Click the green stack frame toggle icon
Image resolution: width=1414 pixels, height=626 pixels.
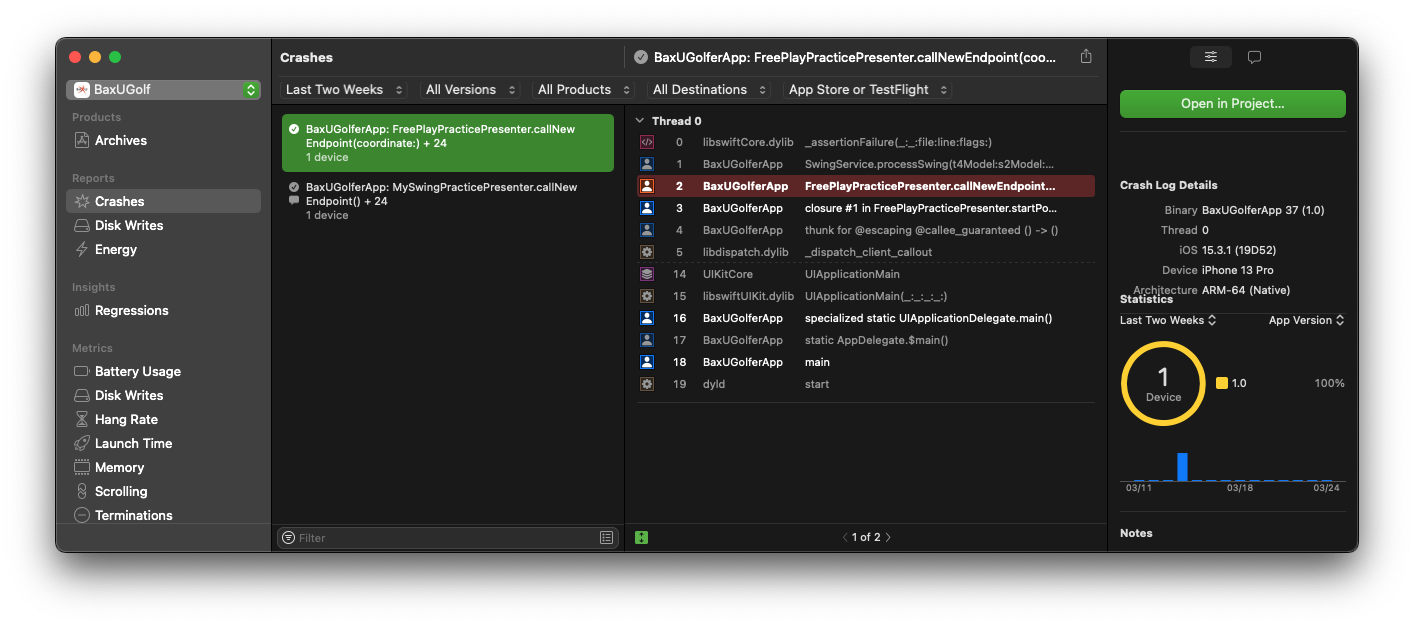click(x=642, y=537)
